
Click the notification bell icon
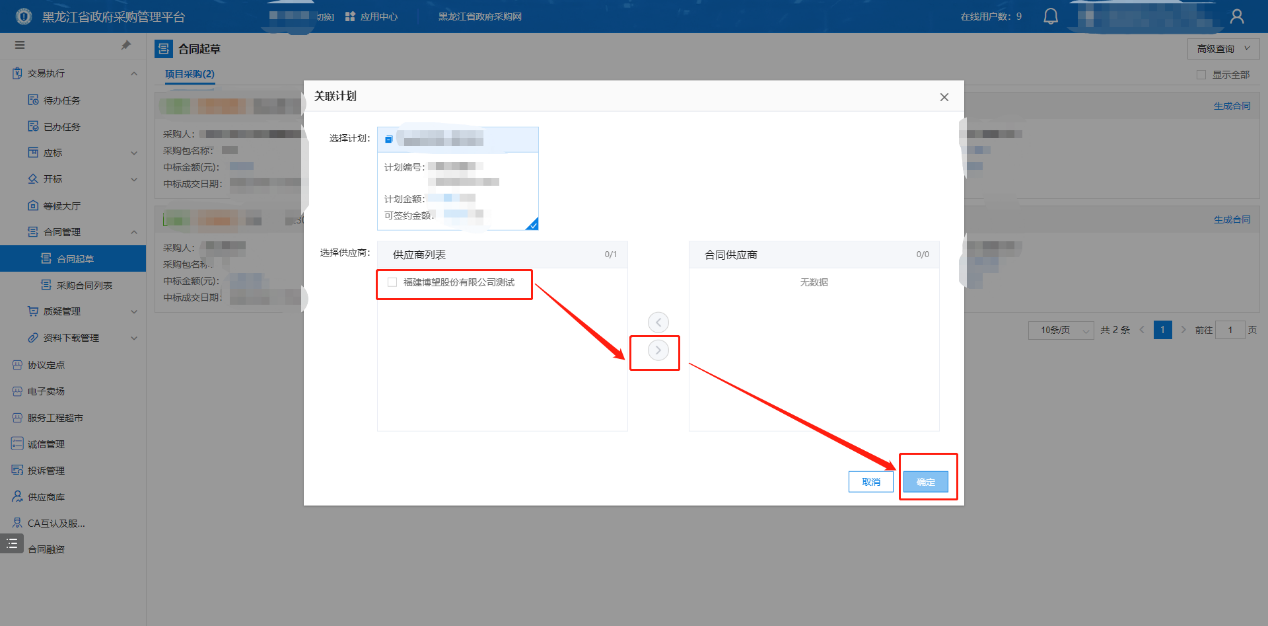[1050, 16]
